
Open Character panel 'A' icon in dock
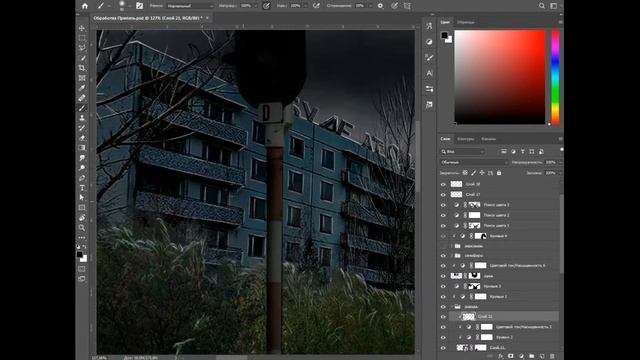click(x=429, y=73)
